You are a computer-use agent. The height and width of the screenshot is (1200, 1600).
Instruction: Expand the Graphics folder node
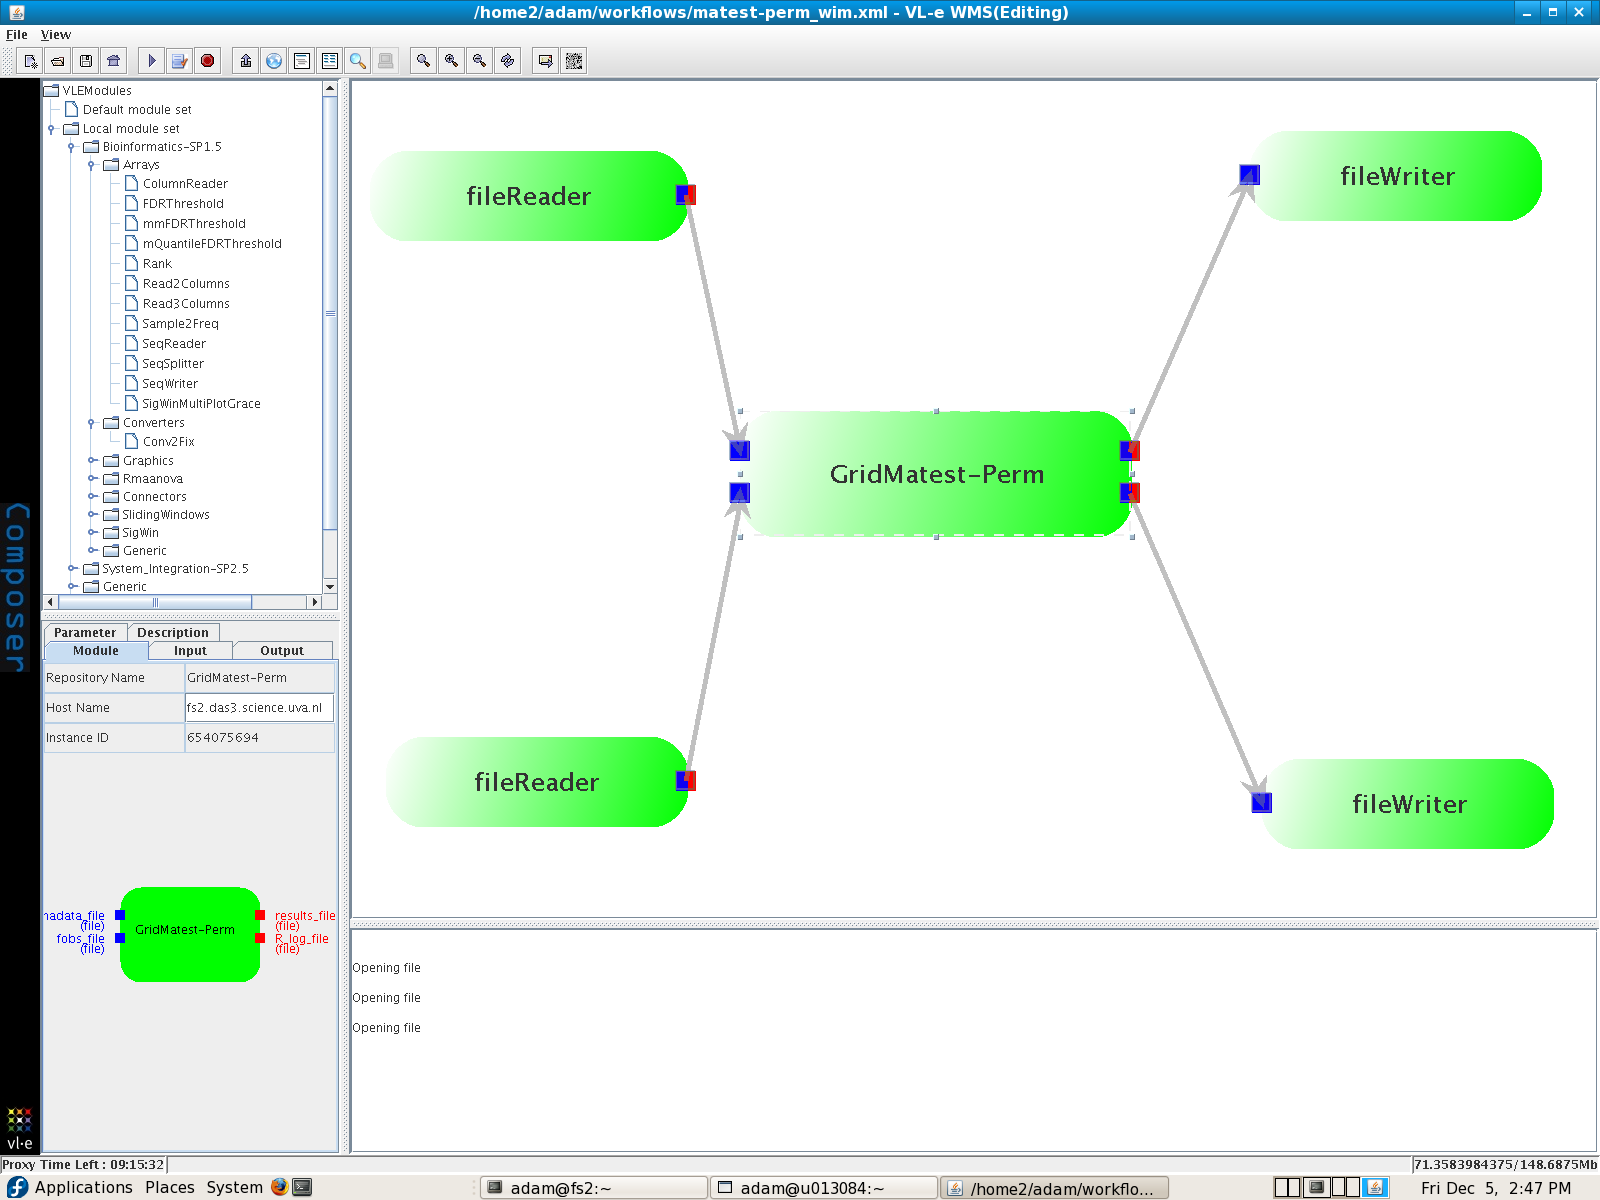(91, 461)
